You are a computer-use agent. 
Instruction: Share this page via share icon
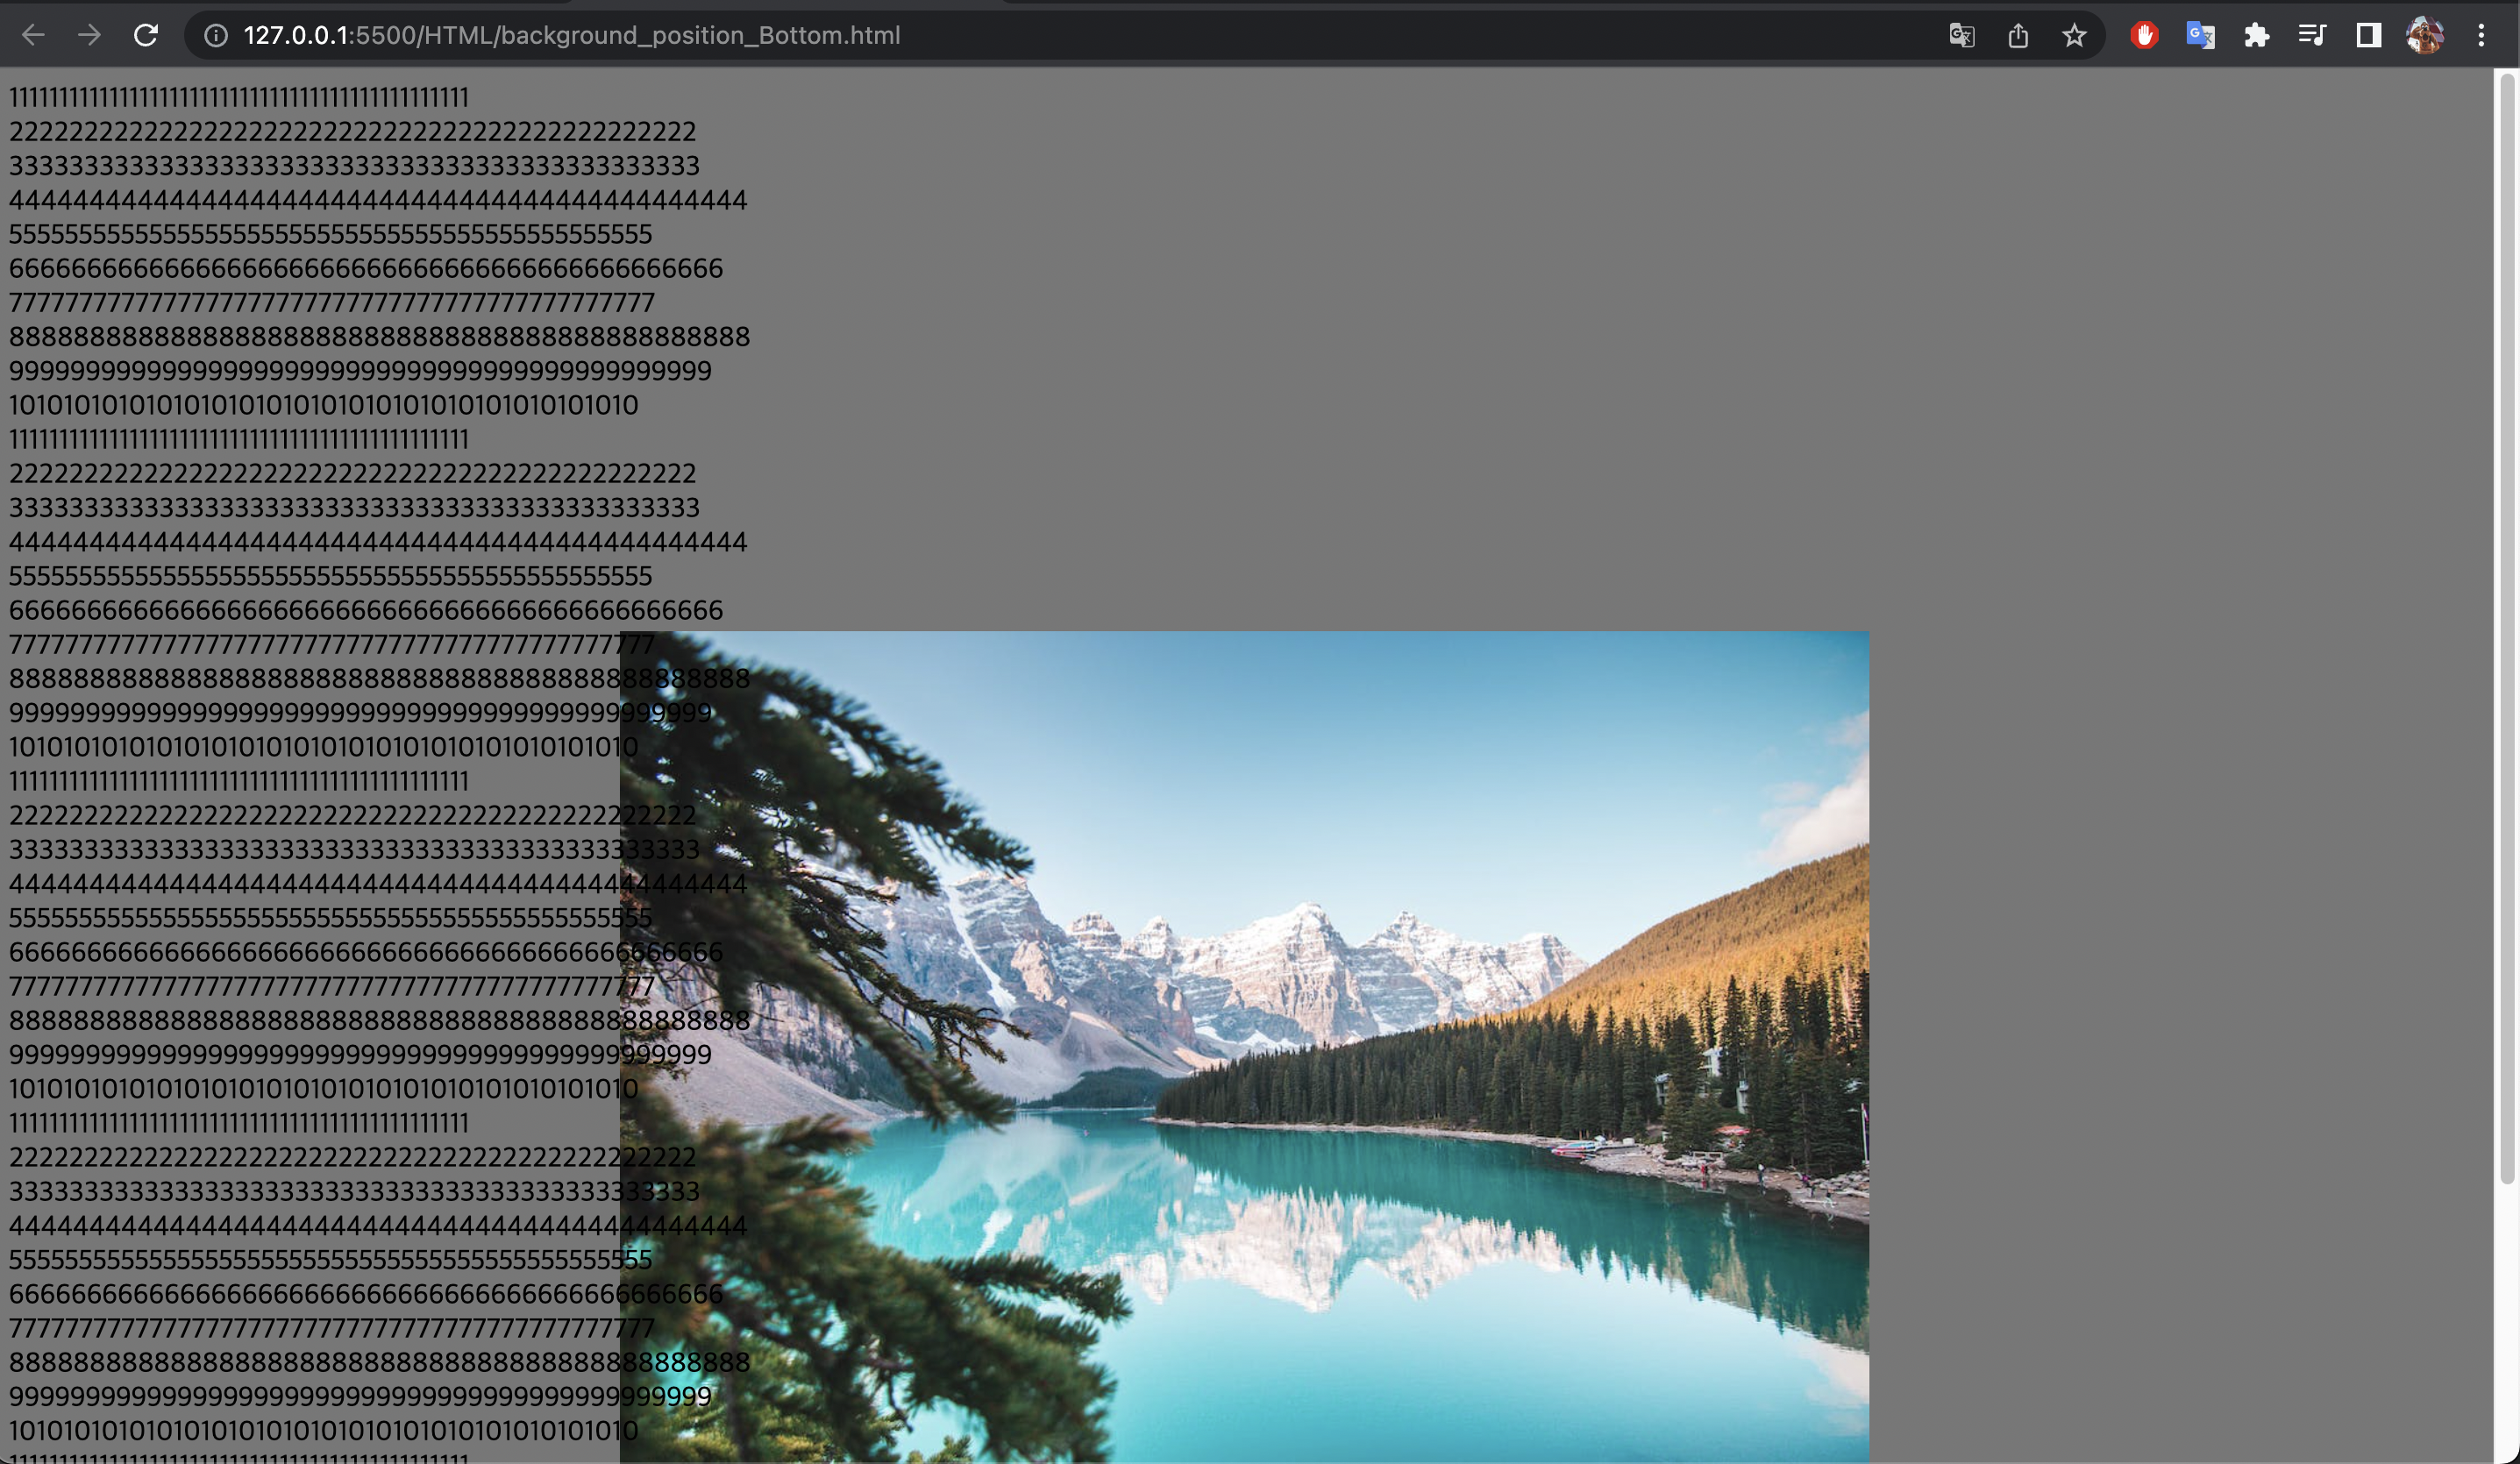pyautogui.click(x=2018, y=36)
